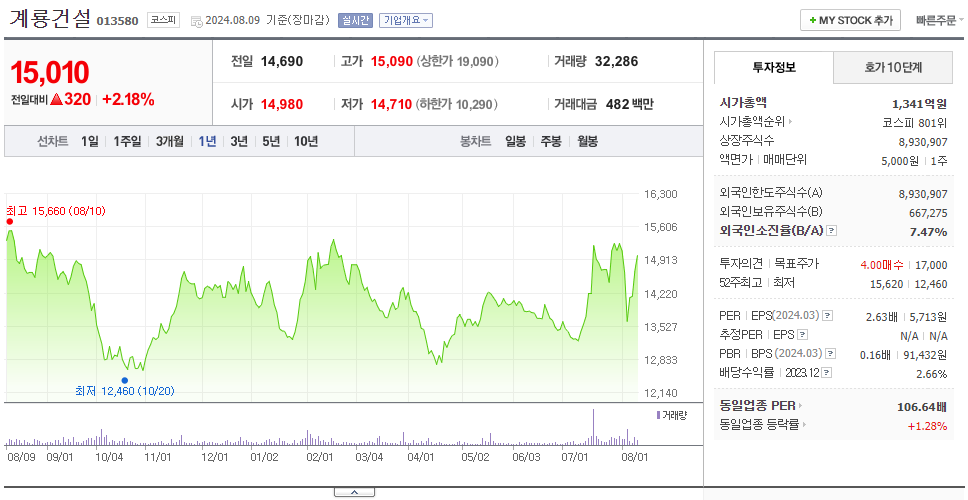This screenshot has height=500, width=968.
Task: Select the 10년 line chart period
Action: coord(306,141)
